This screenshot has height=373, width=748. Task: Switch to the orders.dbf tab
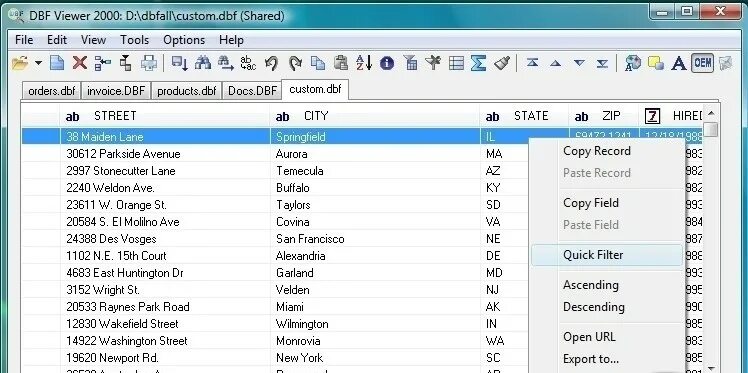click(x=51, y=91)
